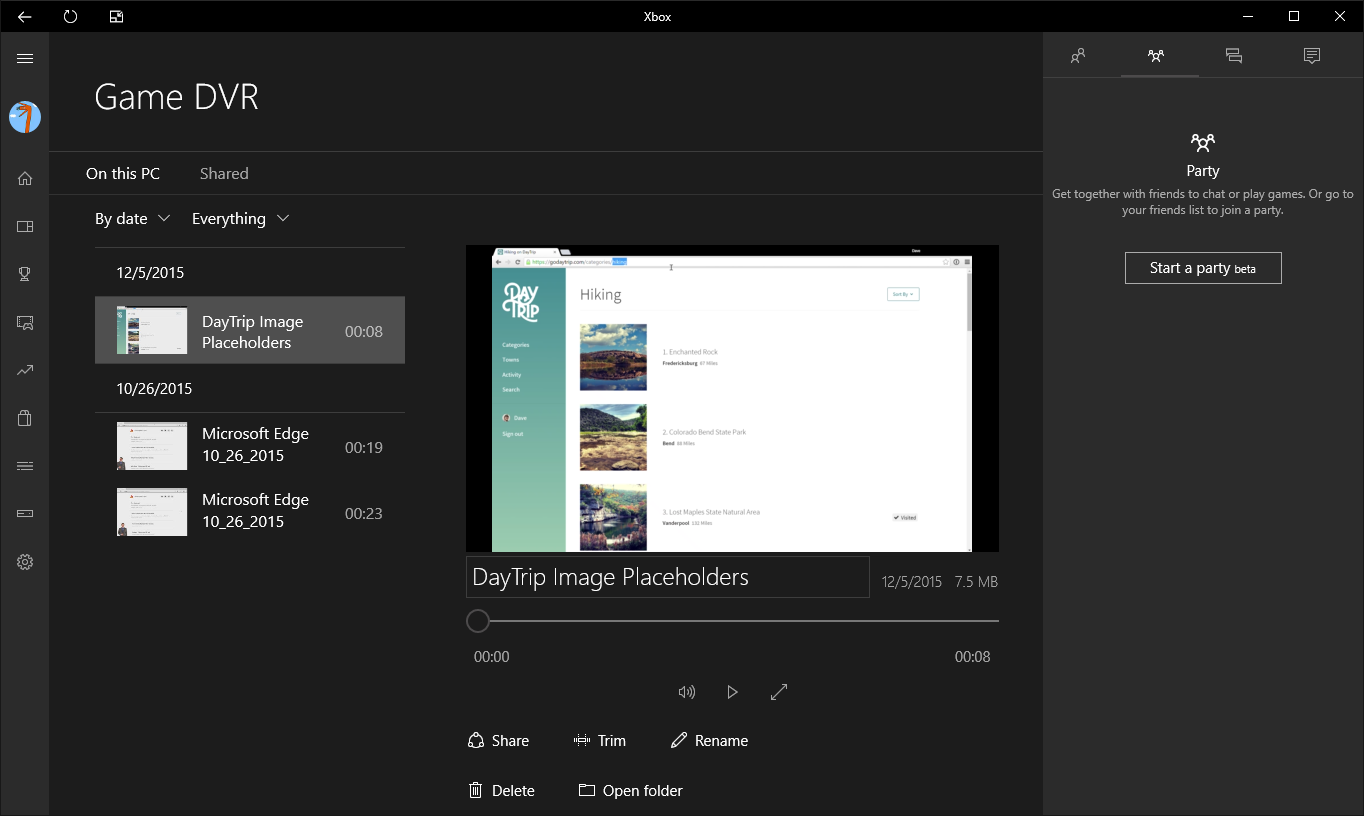Open Settings gear in sidebar
Viewport: 1364px width, 816px height.
[x=25, y=562]
